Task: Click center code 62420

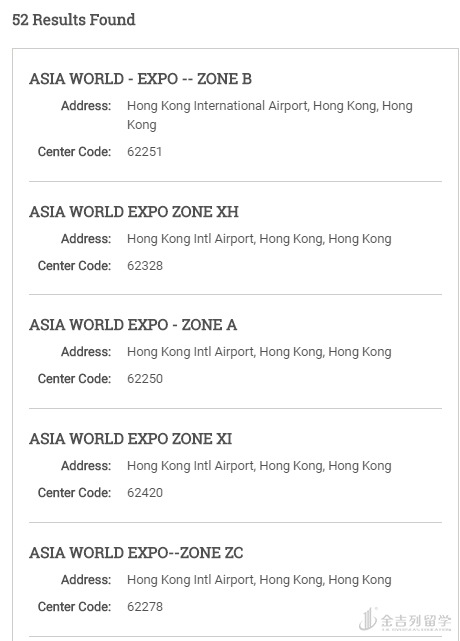Action: 145,493
